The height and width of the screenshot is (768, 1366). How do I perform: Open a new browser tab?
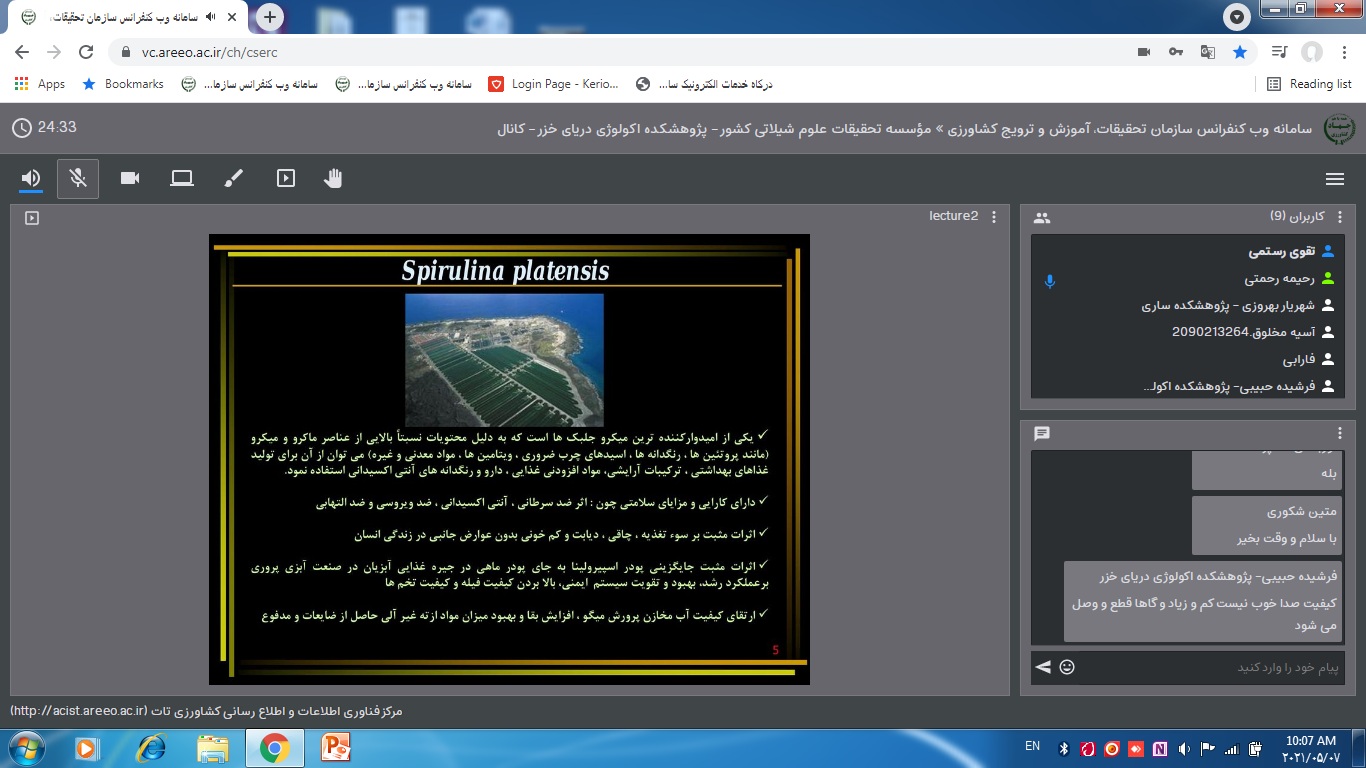point(270,17)
